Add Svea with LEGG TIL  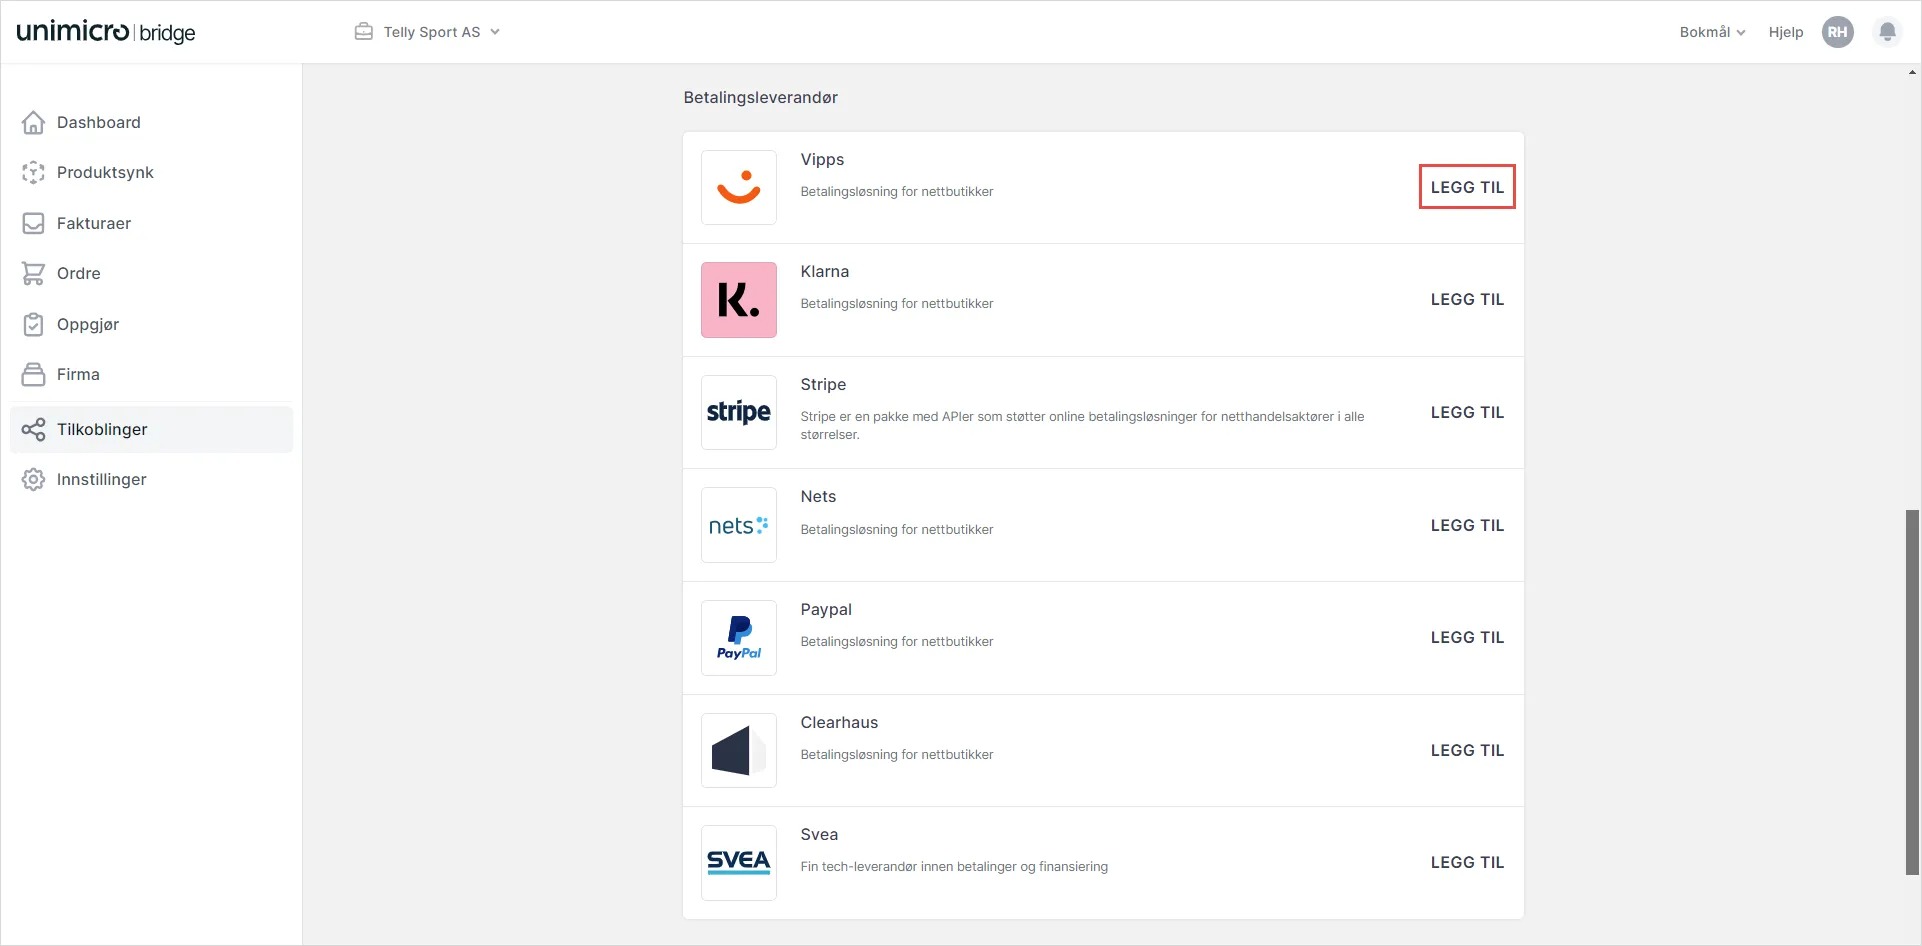(x=1467, y=862)
